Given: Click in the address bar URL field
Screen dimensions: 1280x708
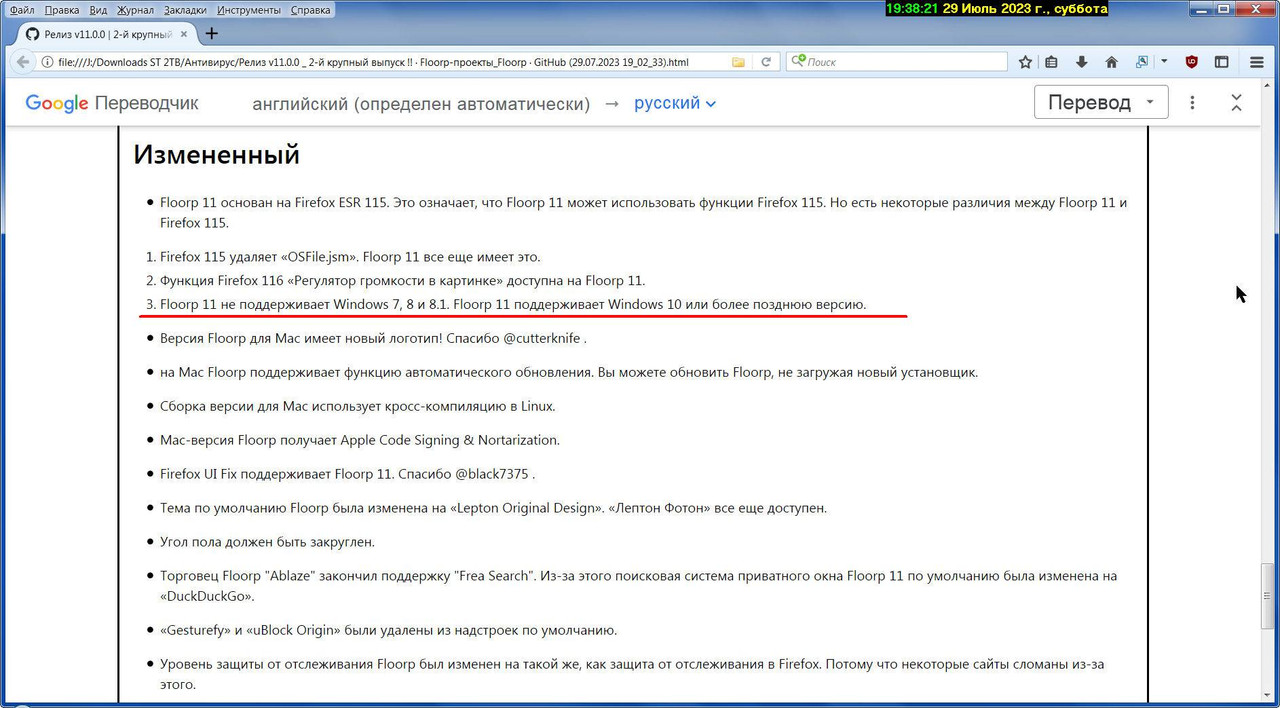Looking at the screenshot, I should click(390, 62).
